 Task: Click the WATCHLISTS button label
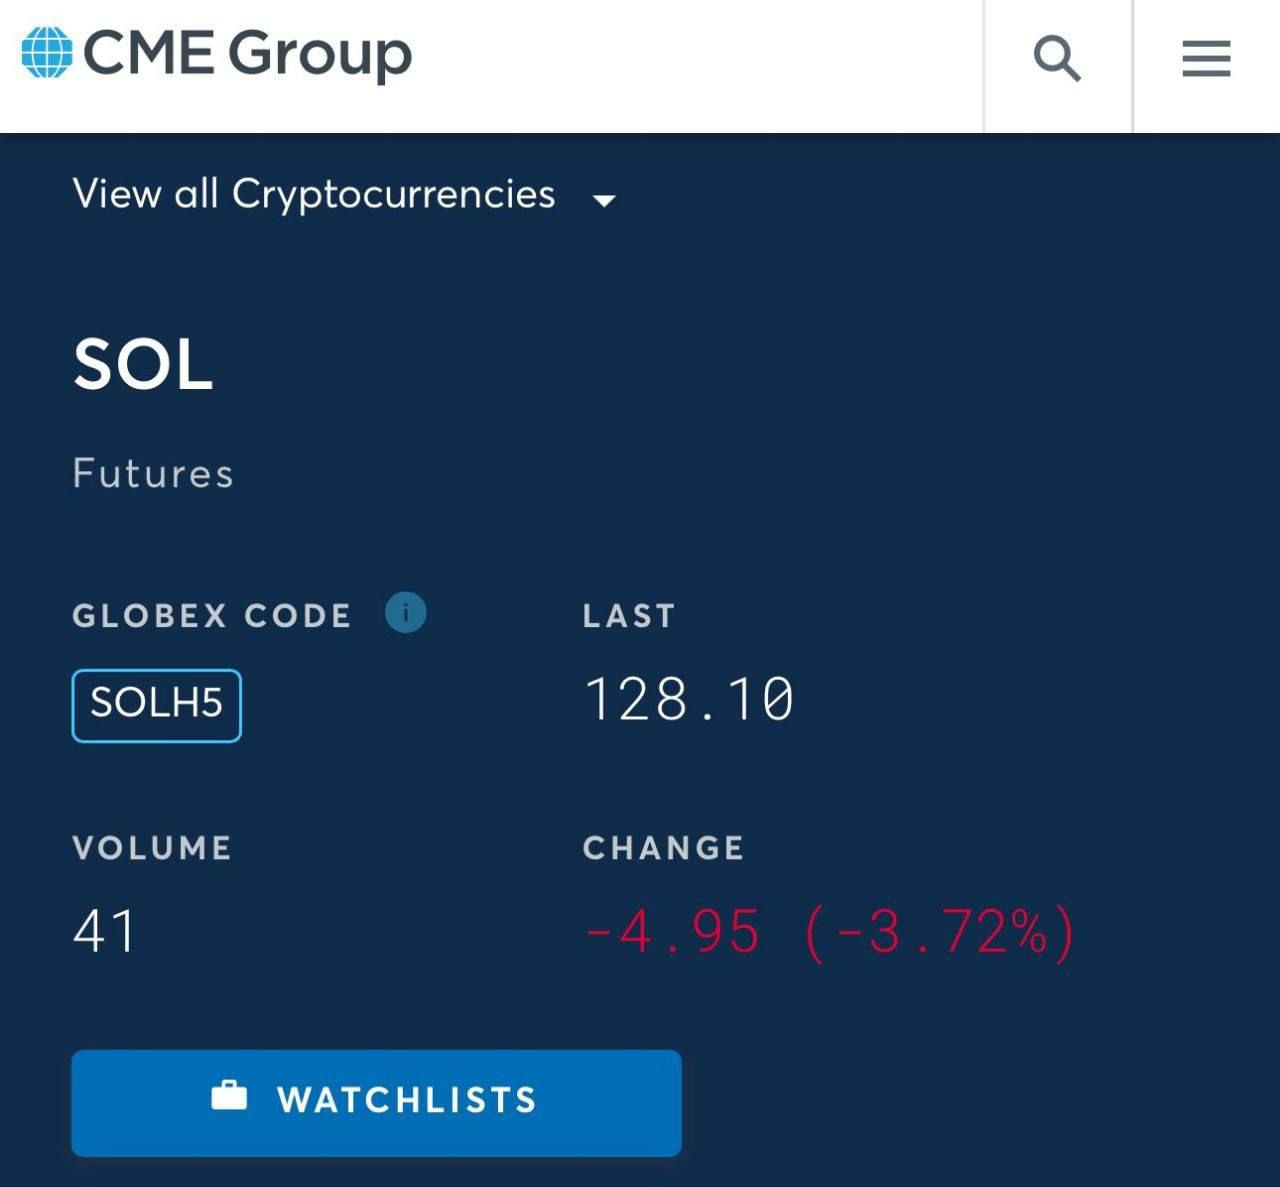[x=407, y=1100]
